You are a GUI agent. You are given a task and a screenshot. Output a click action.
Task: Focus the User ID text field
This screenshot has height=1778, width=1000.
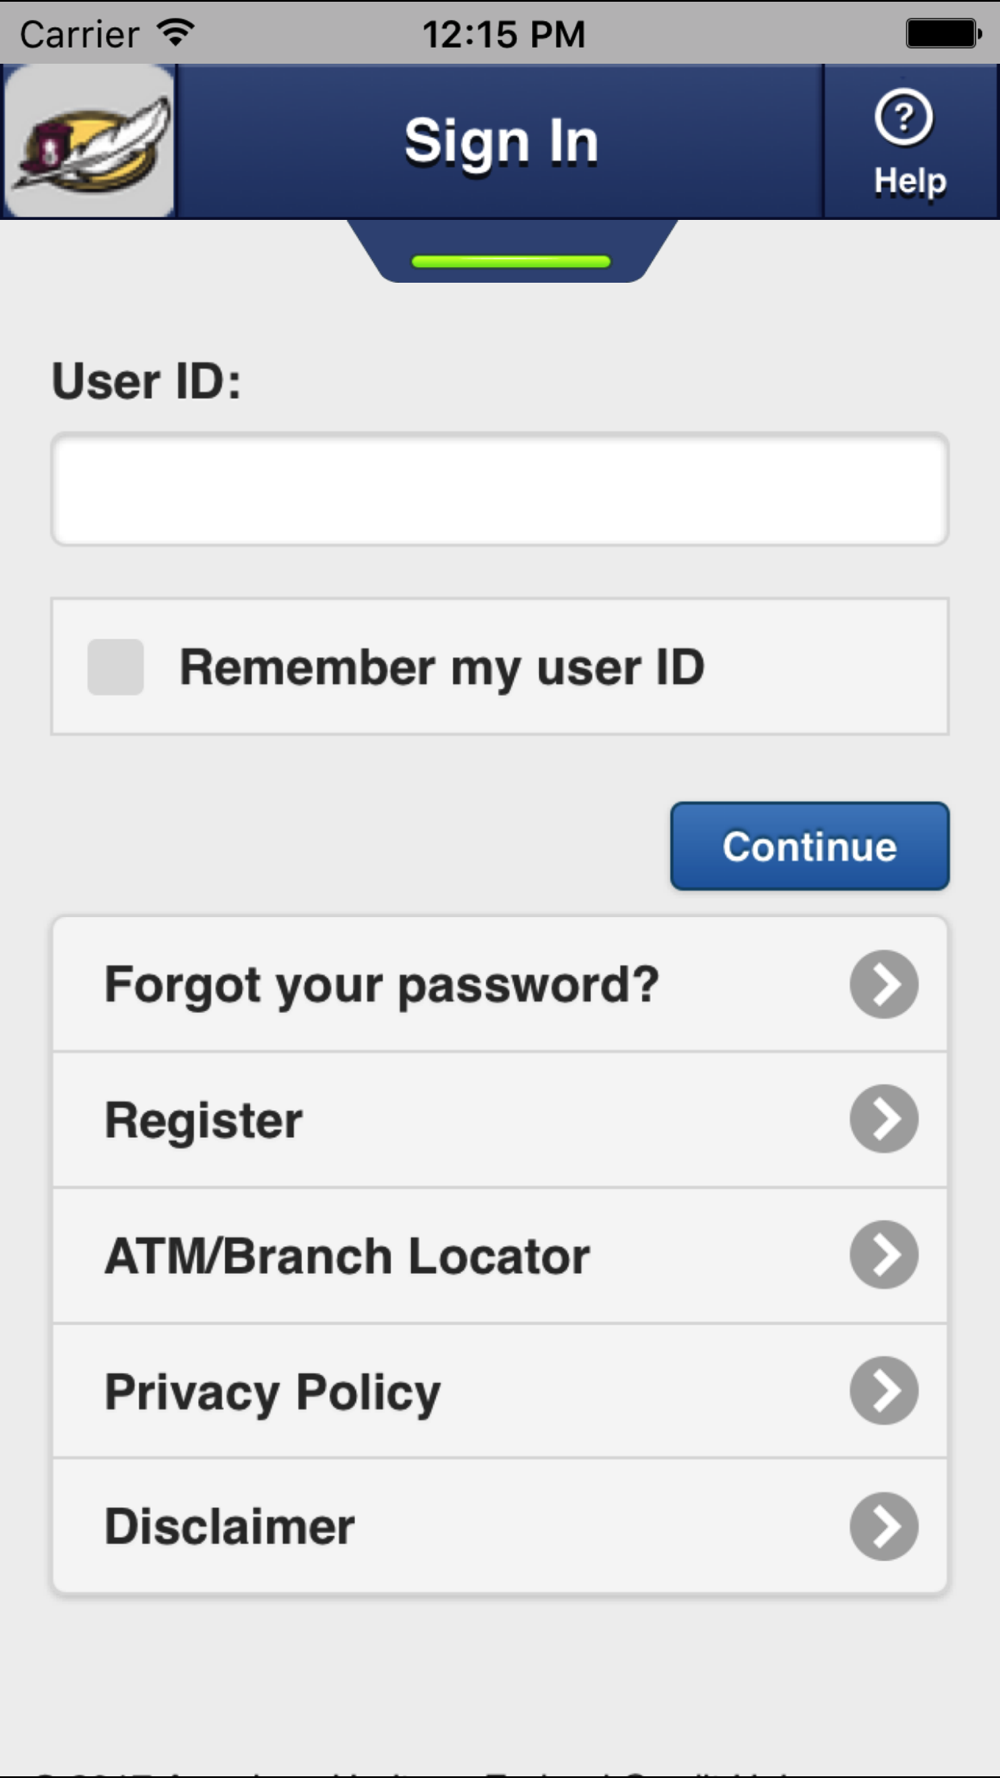tap(500, 489)
